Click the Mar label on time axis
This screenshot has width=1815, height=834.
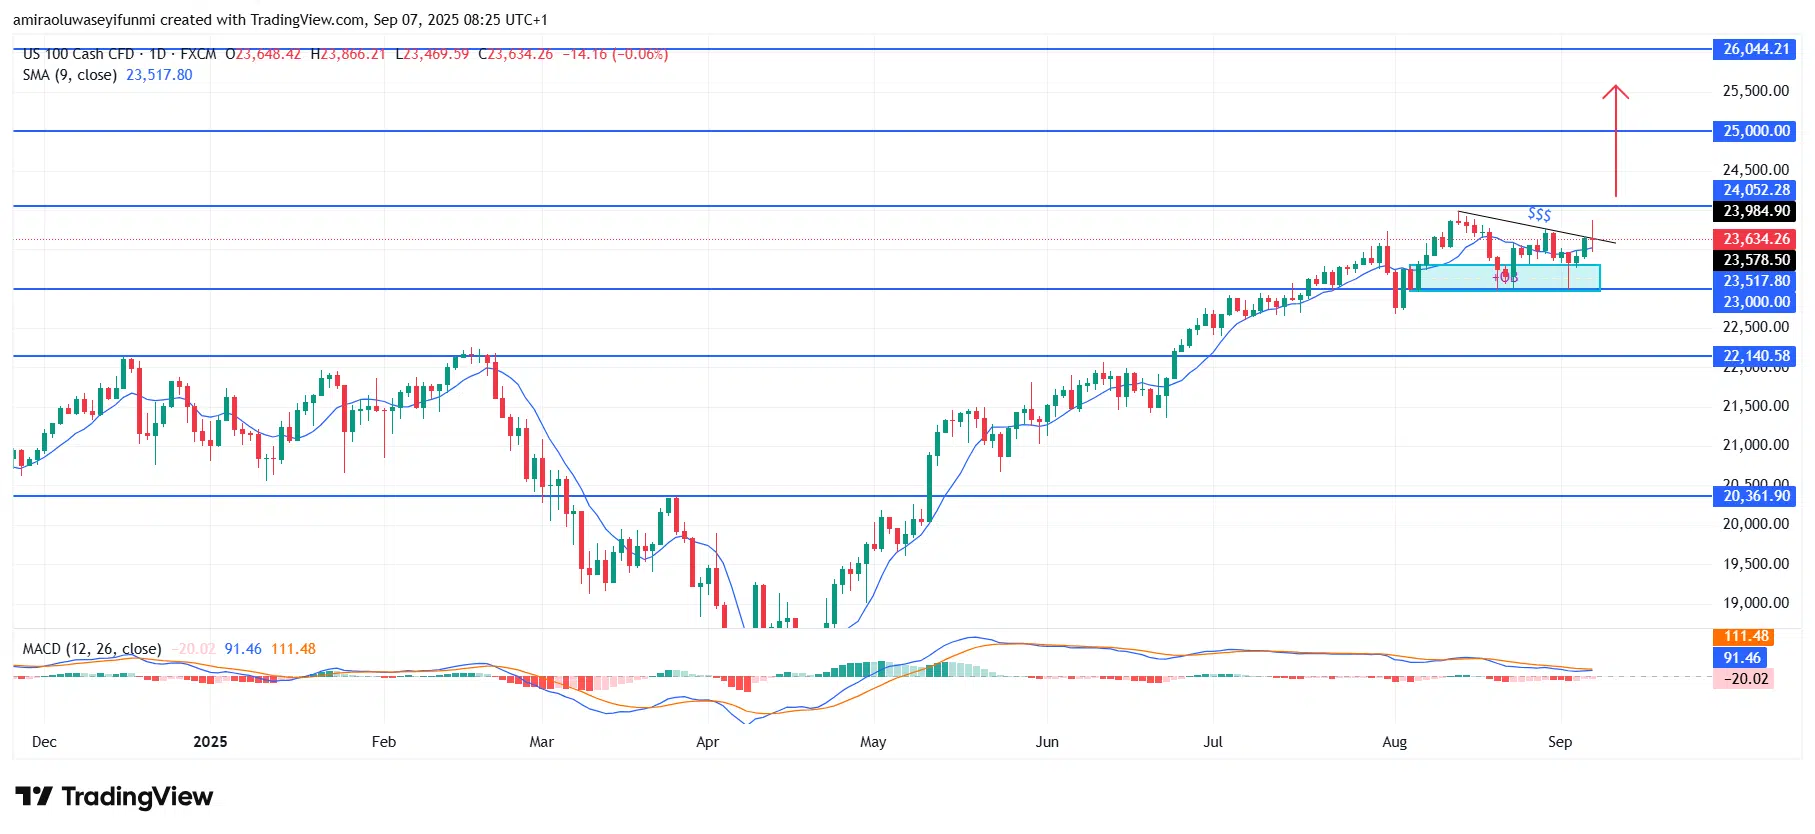pyautogui.click(x=541, y=742)
